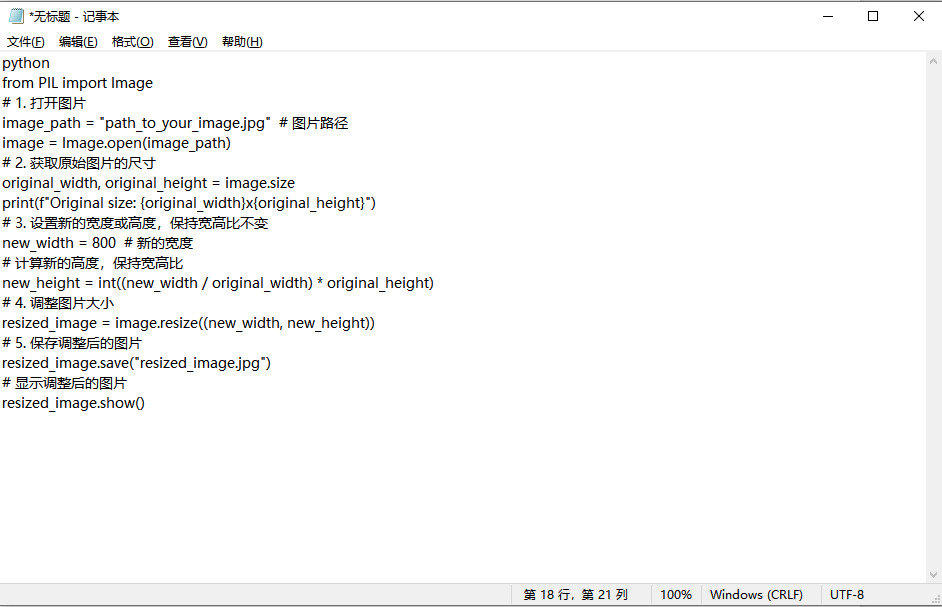942x607 pixels.
Task: Click the '100%' zoom status entry
Action: point(676,595)
